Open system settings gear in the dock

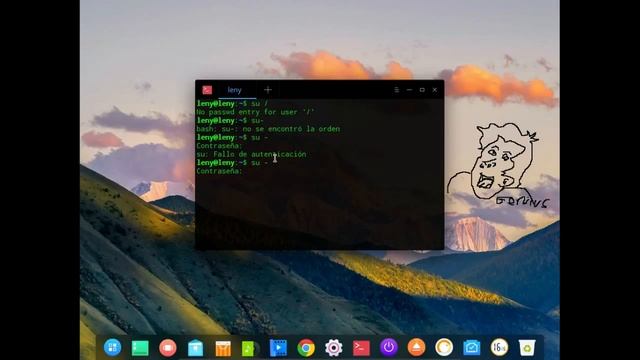tap(333, 348)
